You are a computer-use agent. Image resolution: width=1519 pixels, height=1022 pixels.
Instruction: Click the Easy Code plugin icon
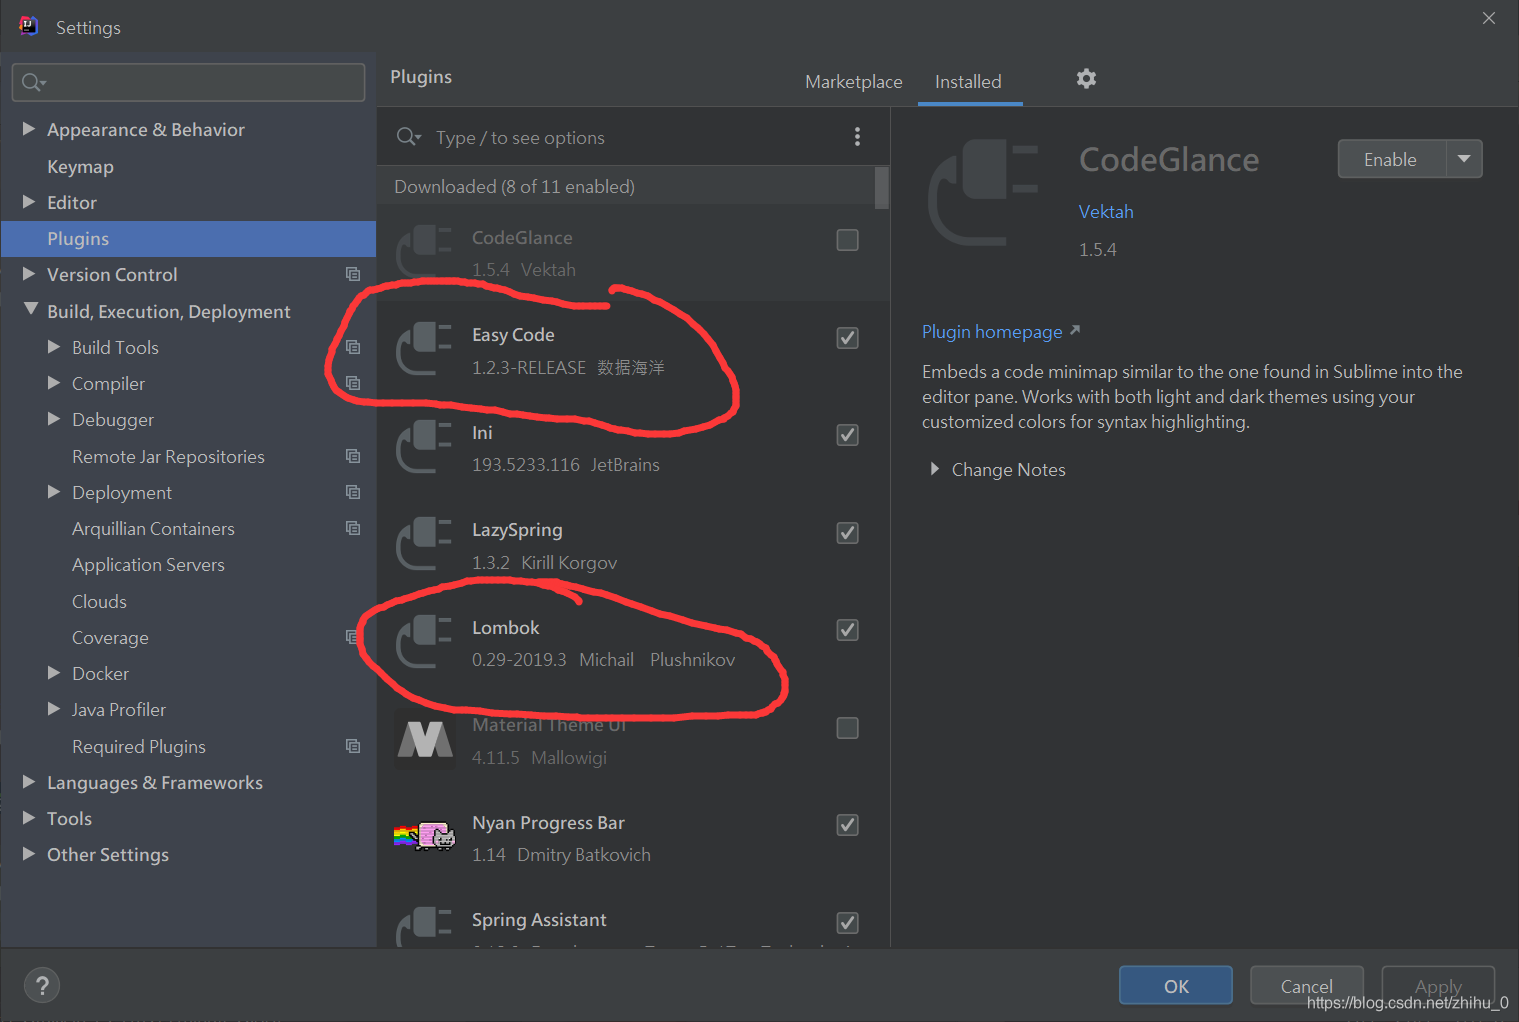(424, 349)
